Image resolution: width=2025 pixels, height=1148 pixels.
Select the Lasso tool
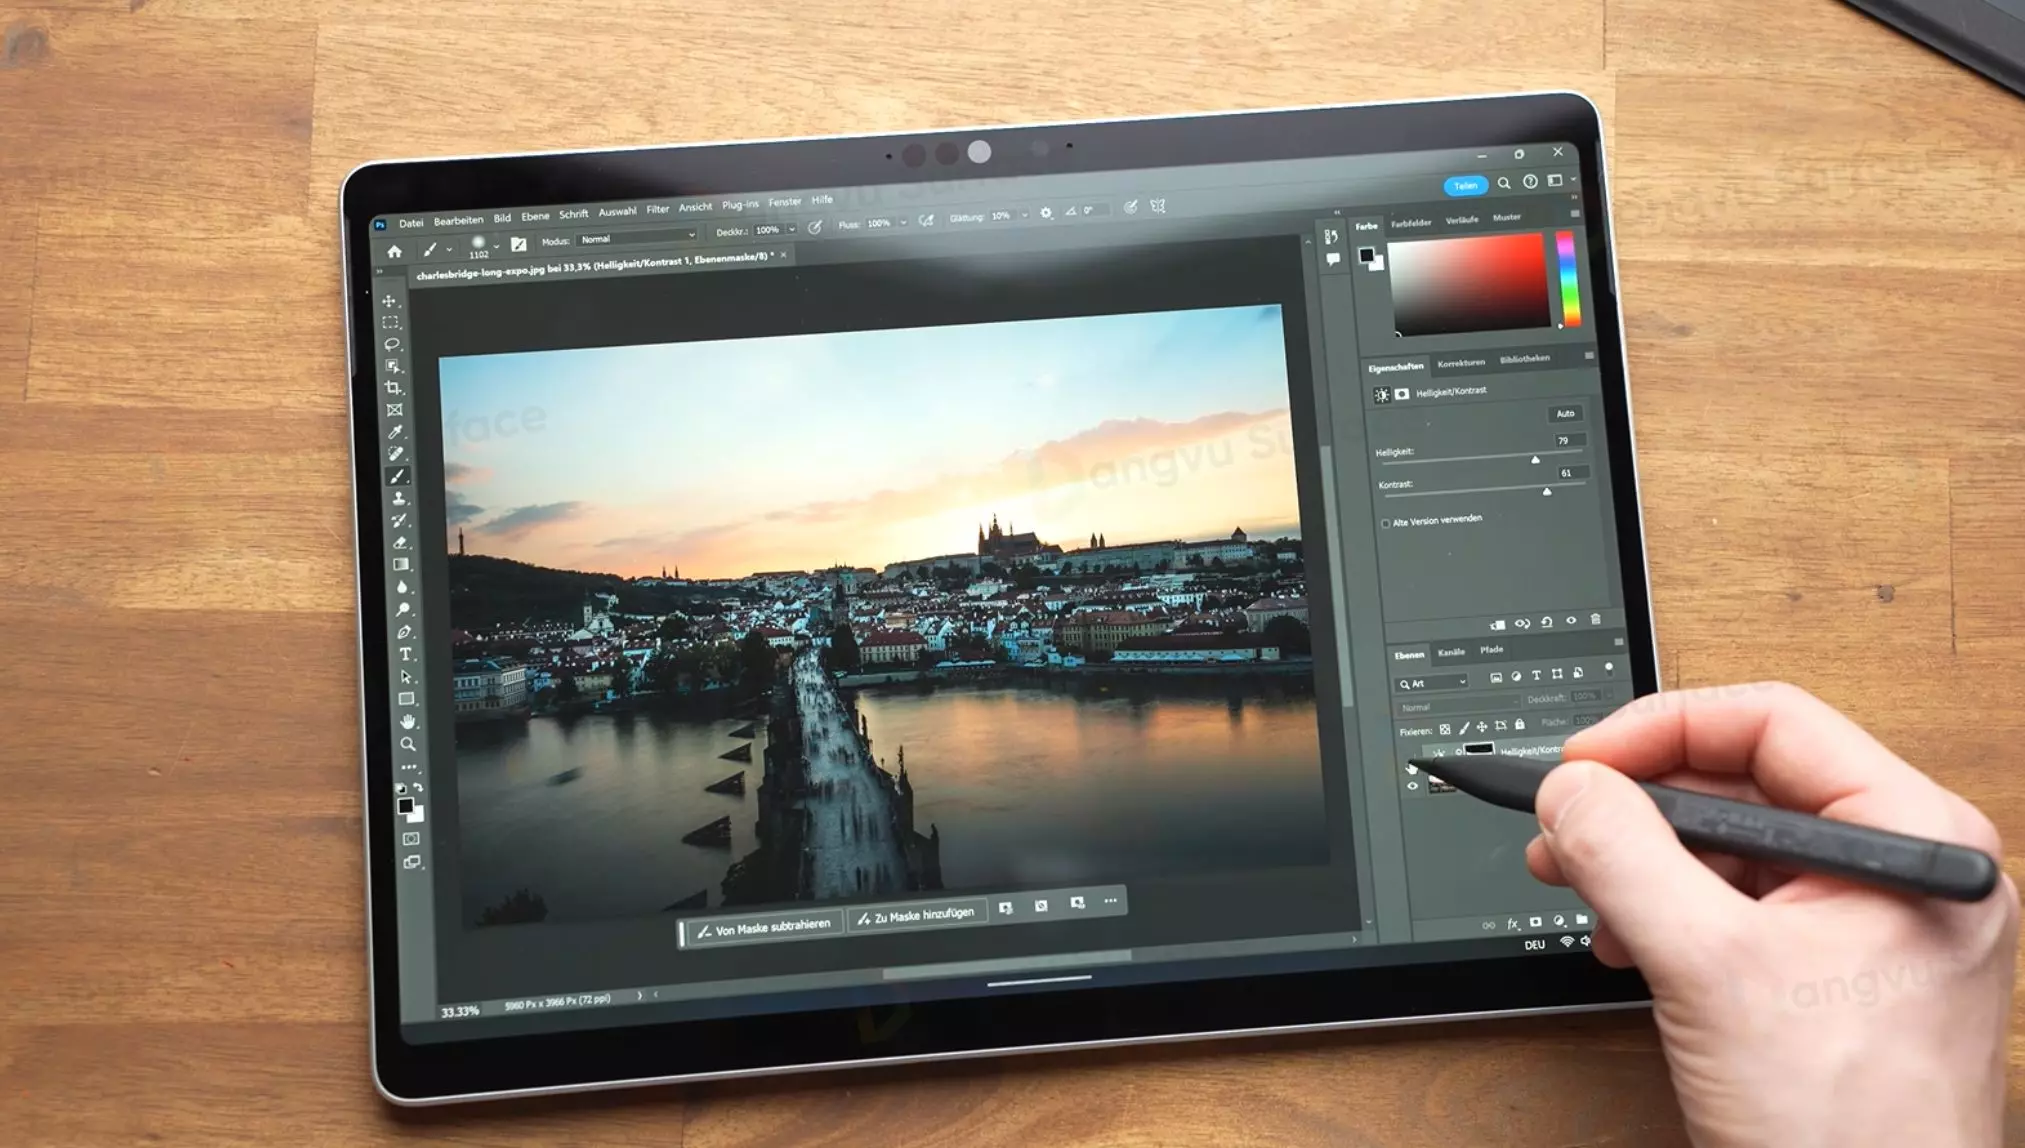tap(392, 344)
